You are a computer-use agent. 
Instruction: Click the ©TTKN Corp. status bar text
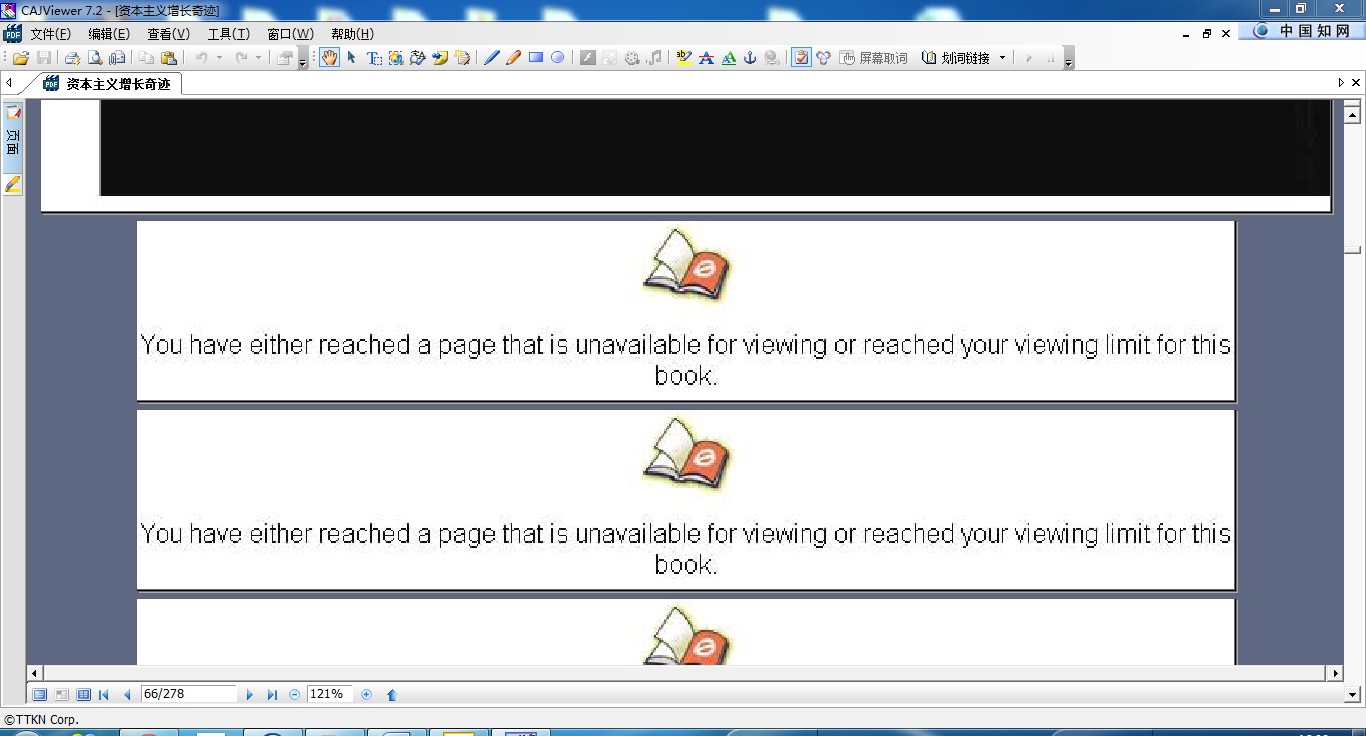(42, 719)
